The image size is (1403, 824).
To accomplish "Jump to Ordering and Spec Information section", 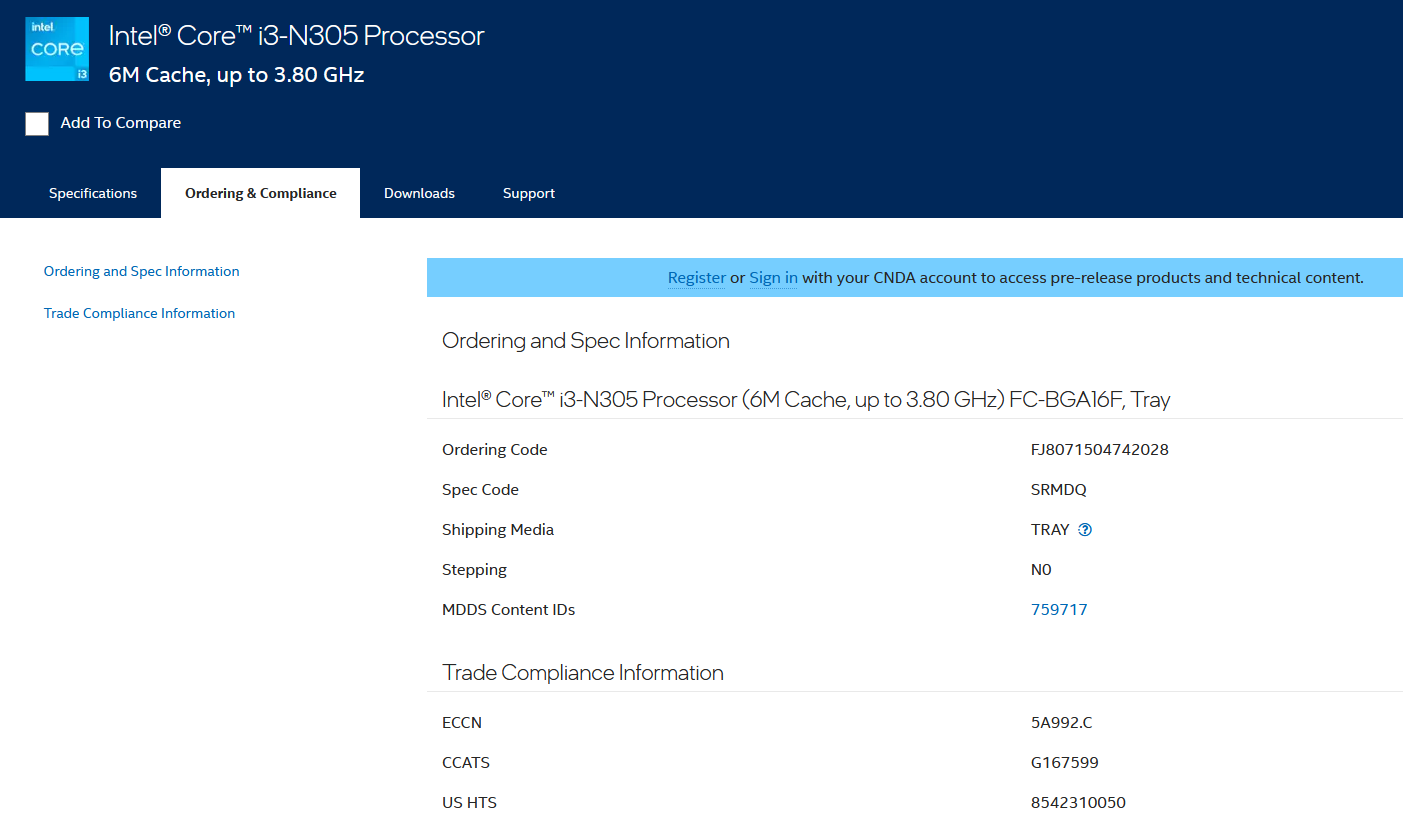I will pyautogui.click(x=141, y=271).
